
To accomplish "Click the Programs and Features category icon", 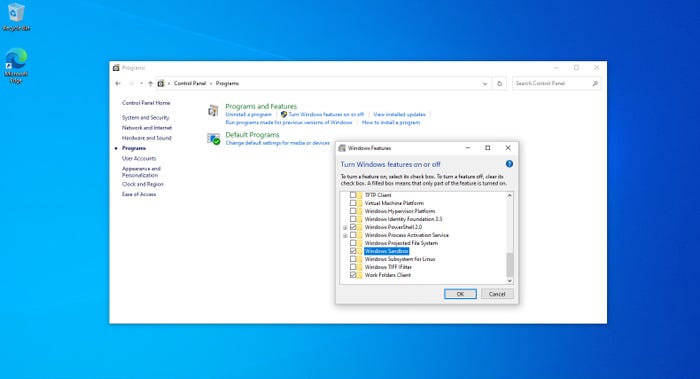I will (213, 110).
